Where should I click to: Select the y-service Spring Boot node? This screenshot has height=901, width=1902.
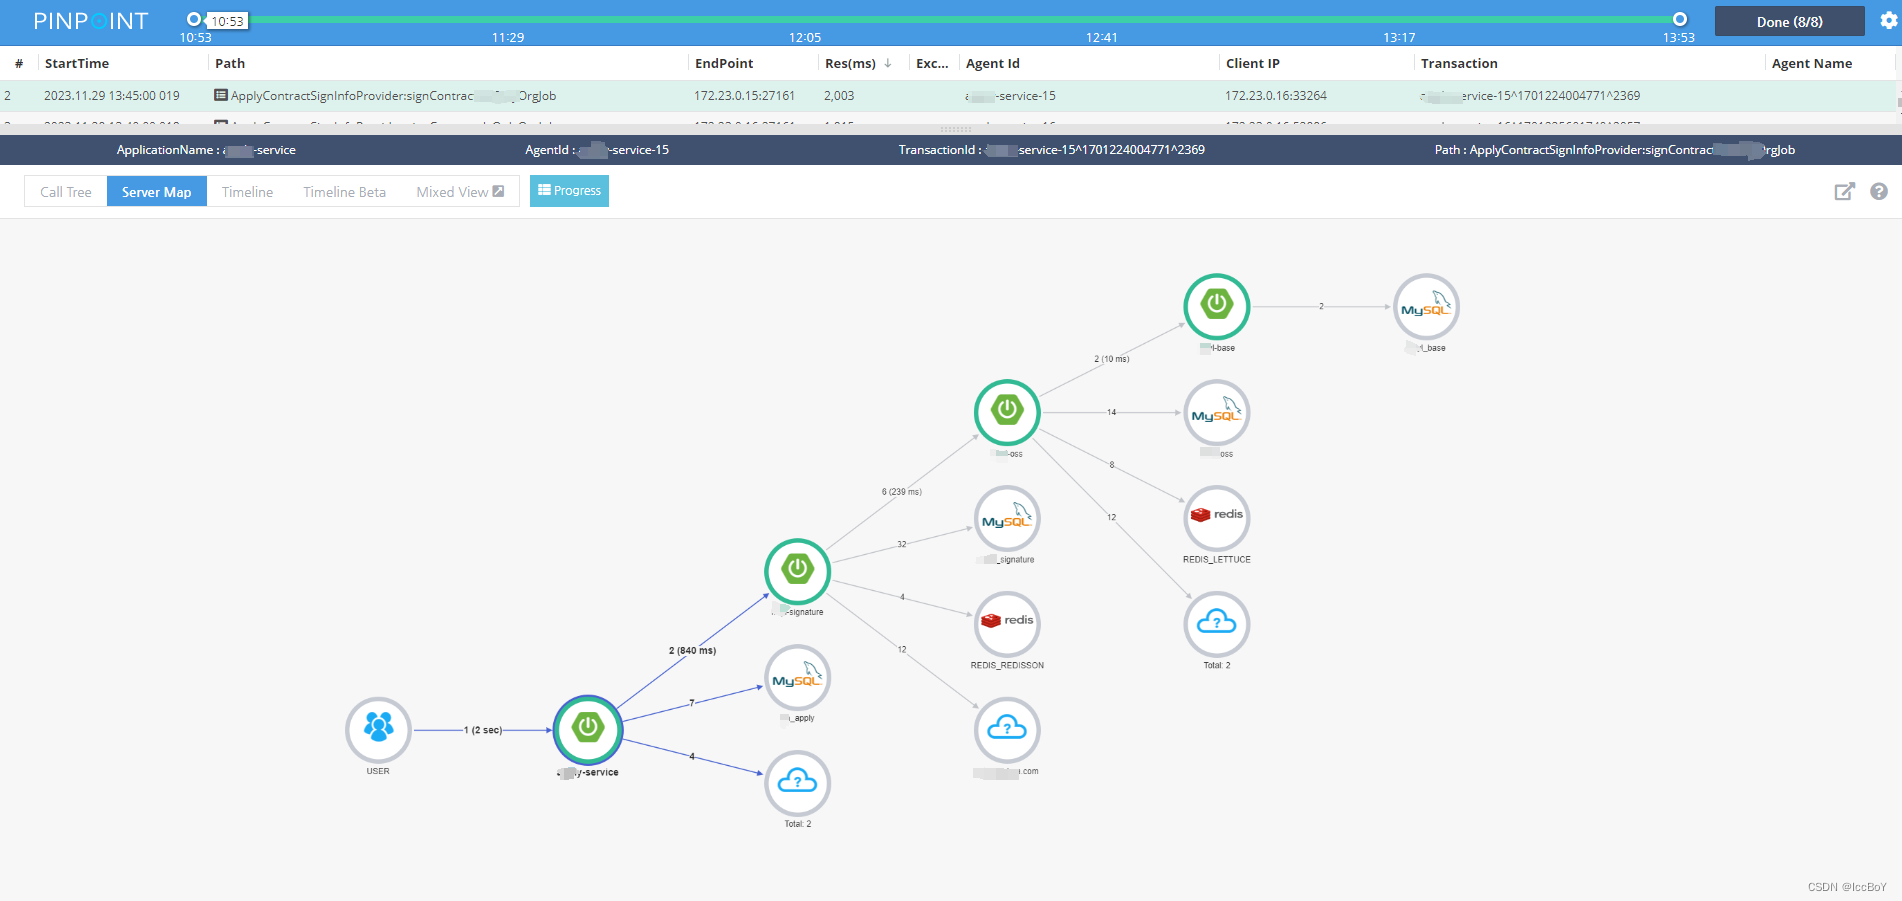coord(588,729)
